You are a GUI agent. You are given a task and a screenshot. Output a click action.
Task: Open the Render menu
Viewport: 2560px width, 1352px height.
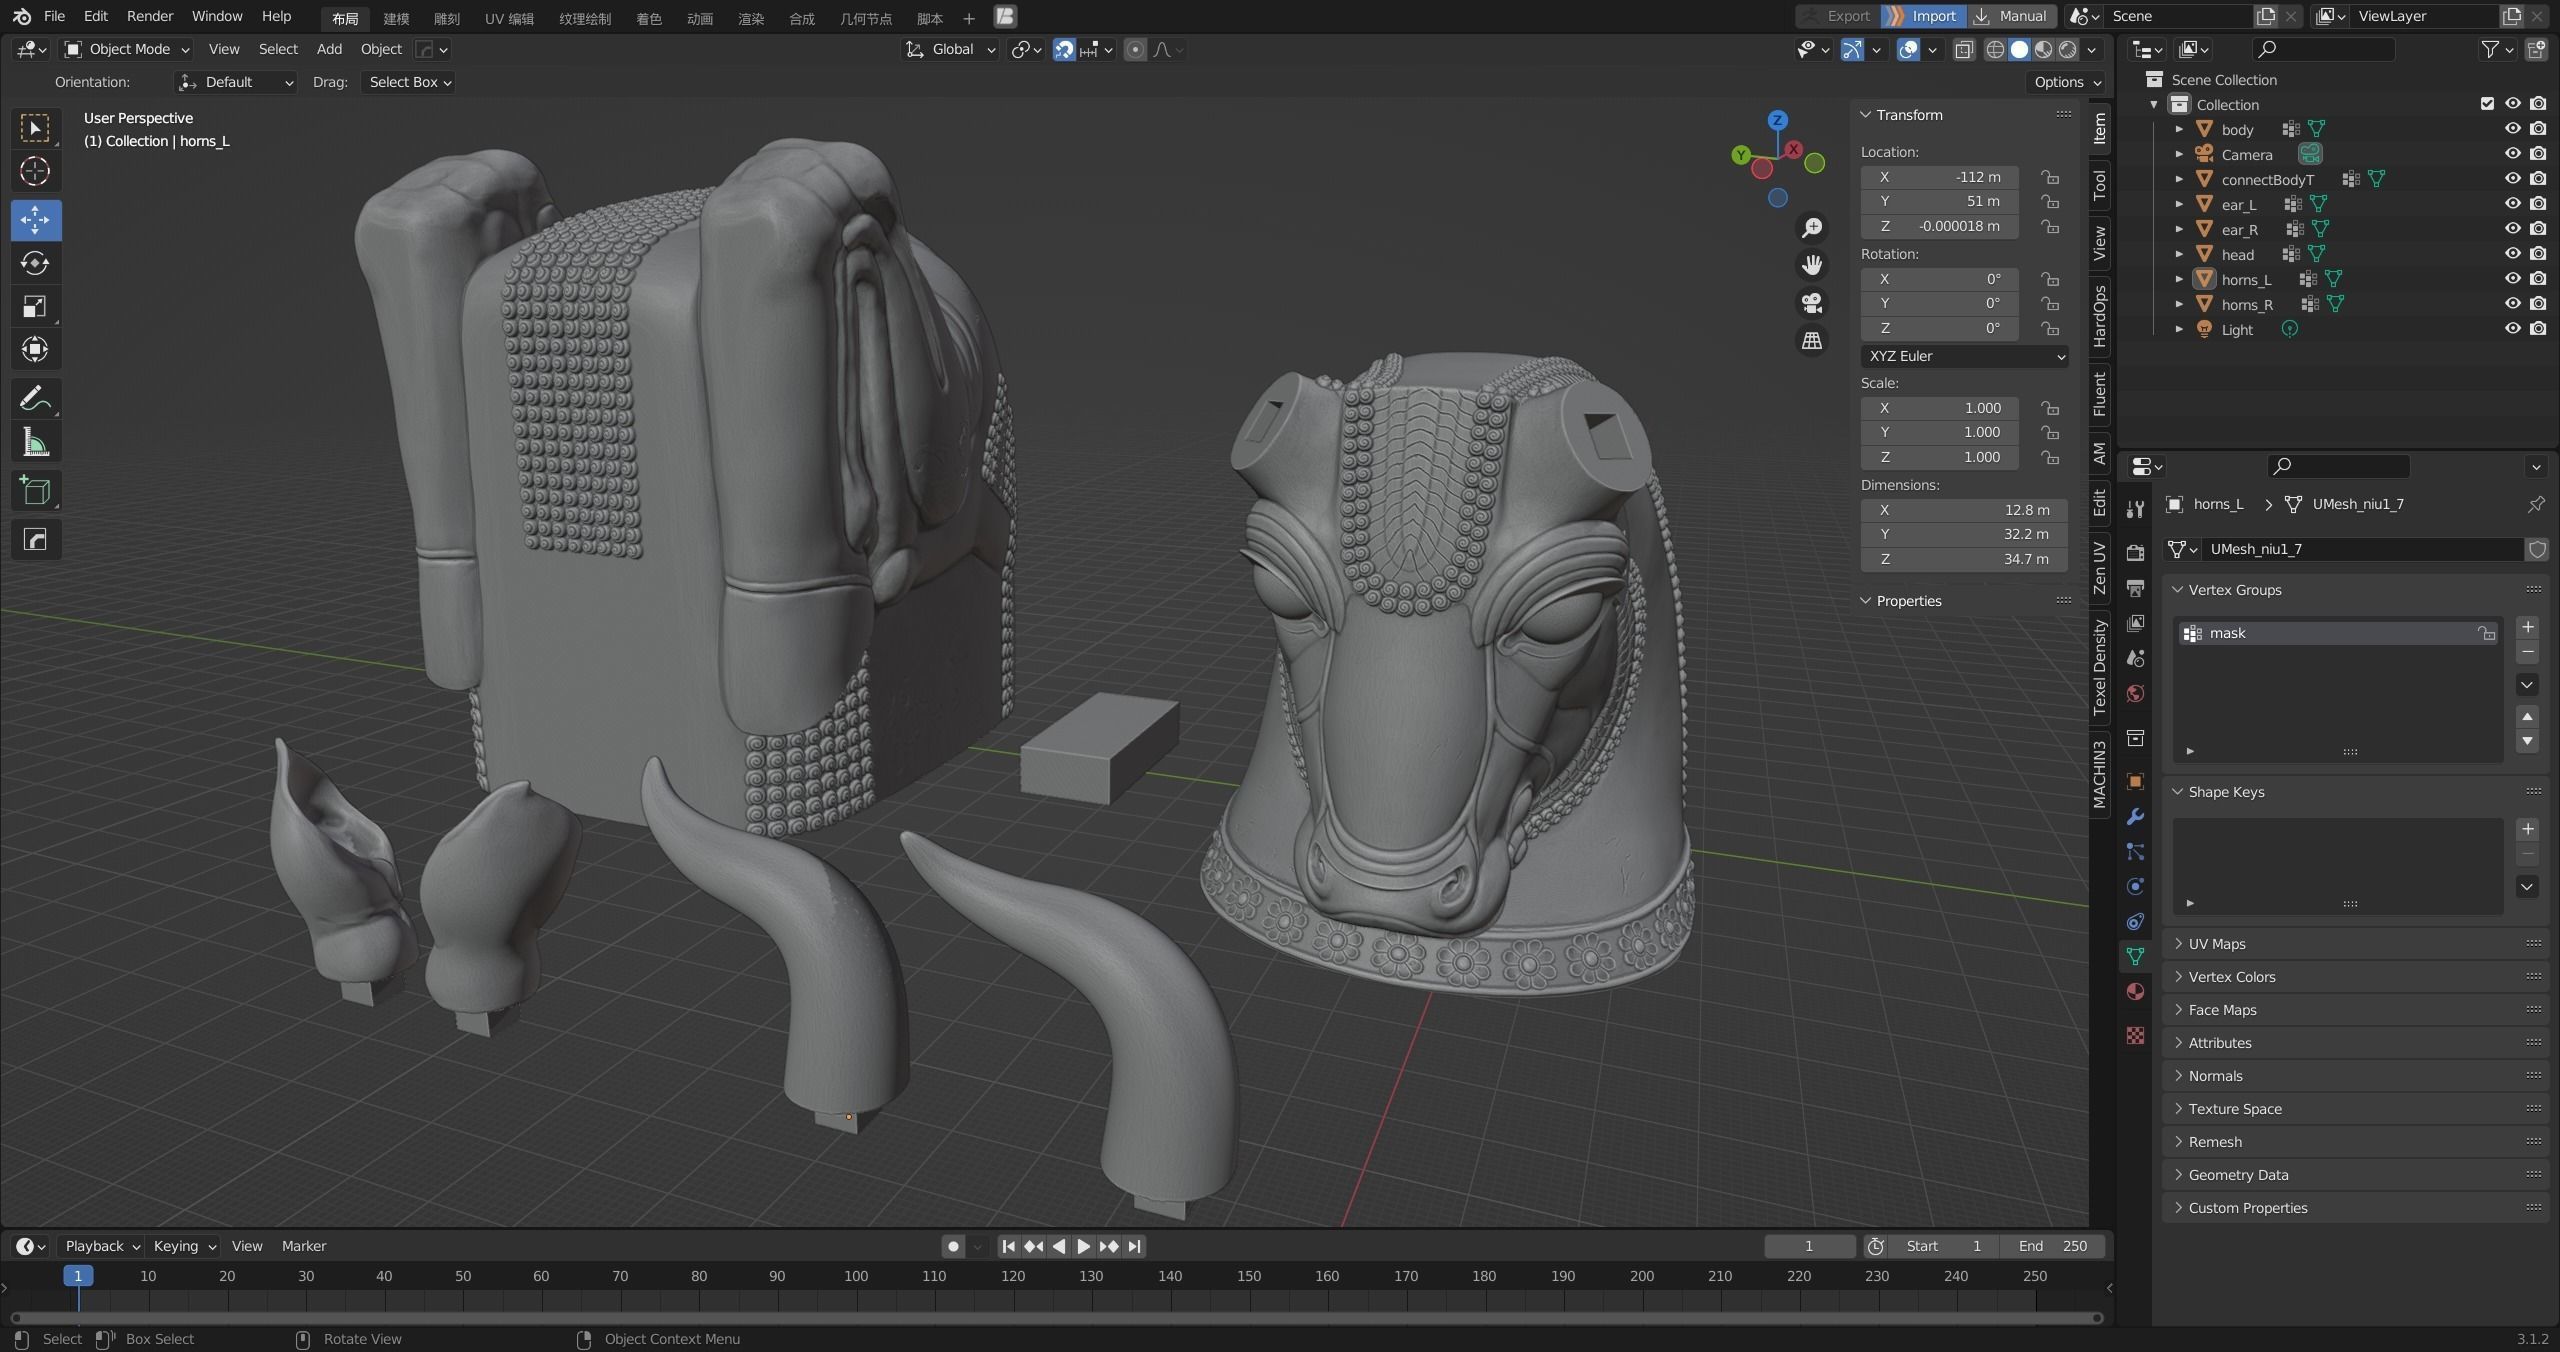tap(150, 16)
